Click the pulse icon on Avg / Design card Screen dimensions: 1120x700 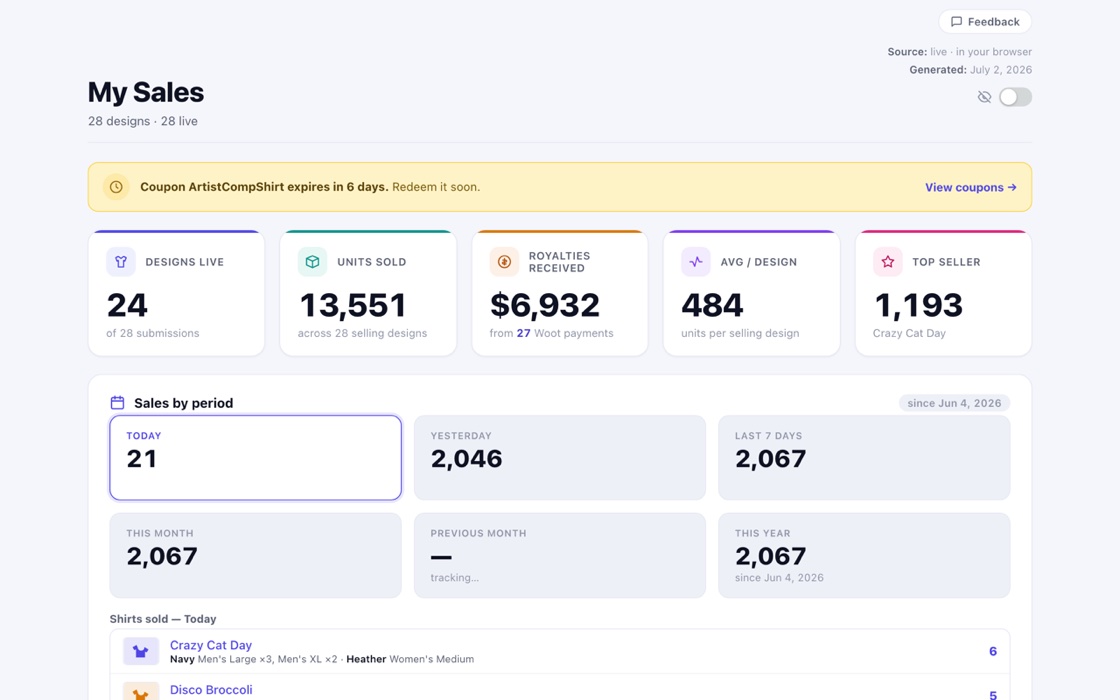pyautogui.click(x=696, y=262)
